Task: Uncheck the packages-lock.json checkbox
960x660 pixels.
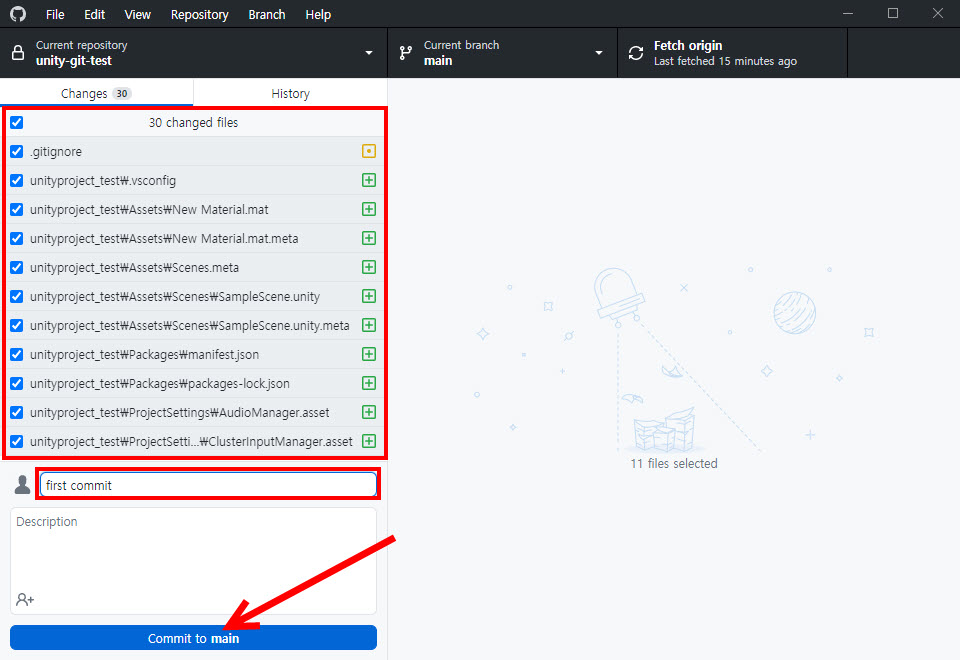Action: pos(17,383)
